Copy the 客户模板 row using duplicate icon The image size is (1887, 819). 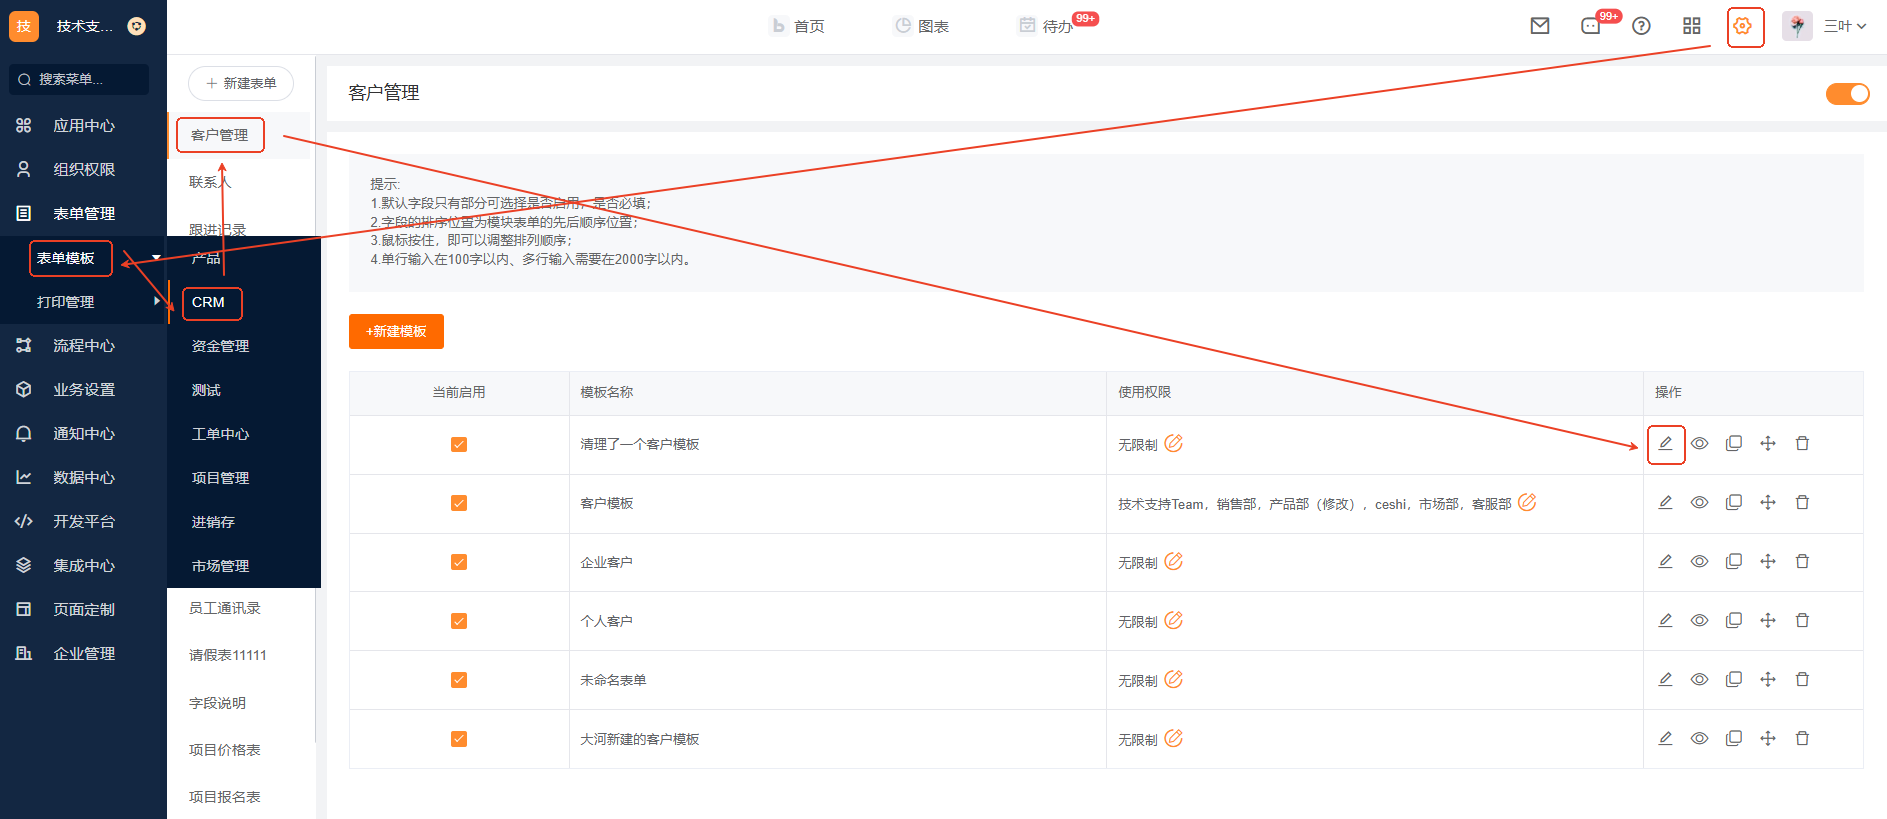click(1734, 503)
